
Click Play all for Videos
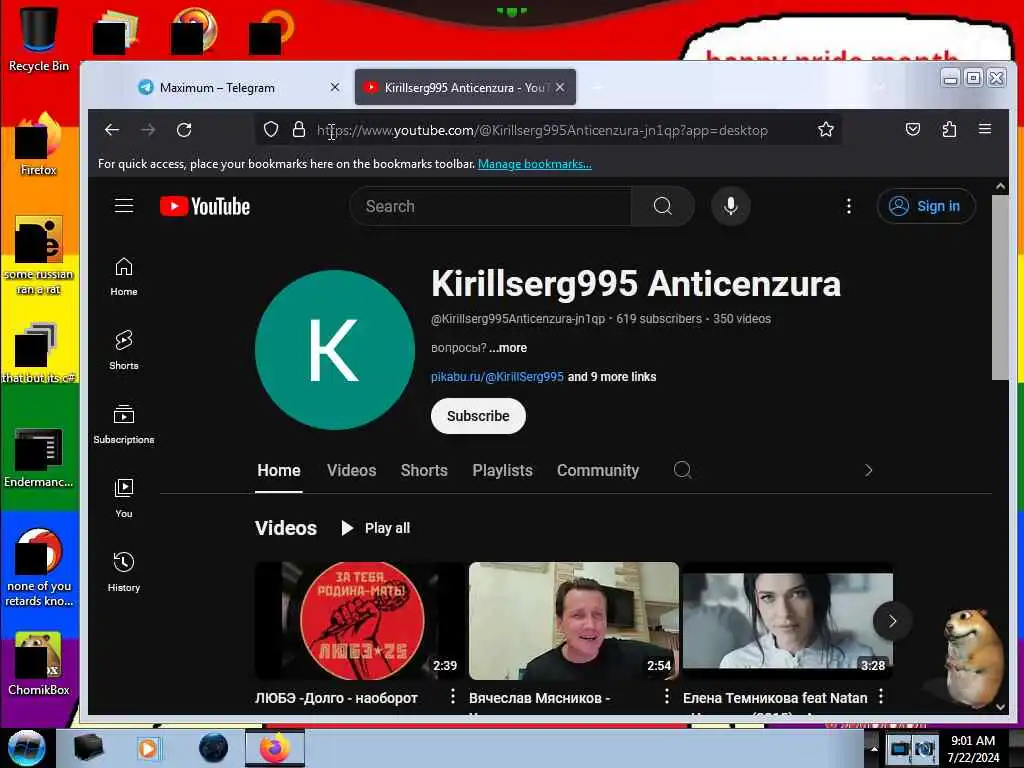(376, 528)
